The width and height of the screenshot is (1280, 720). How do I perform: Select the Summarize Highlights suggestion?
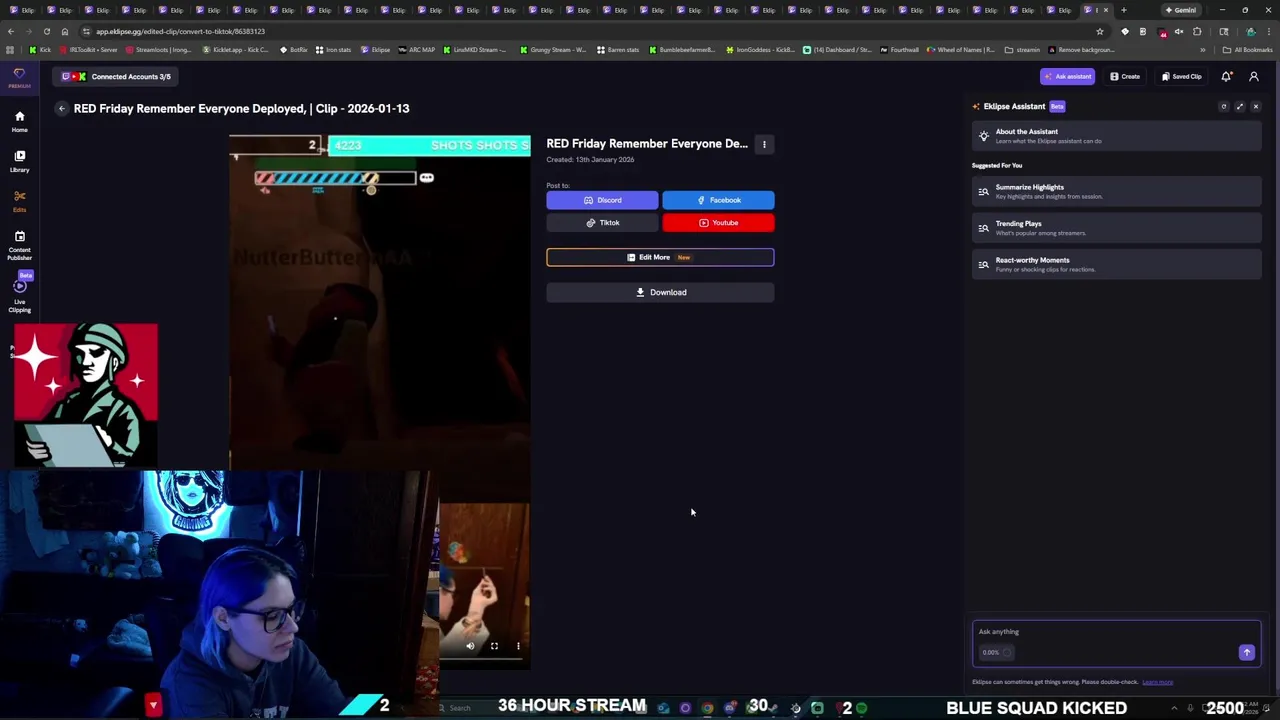click(x=1116, y=191)
